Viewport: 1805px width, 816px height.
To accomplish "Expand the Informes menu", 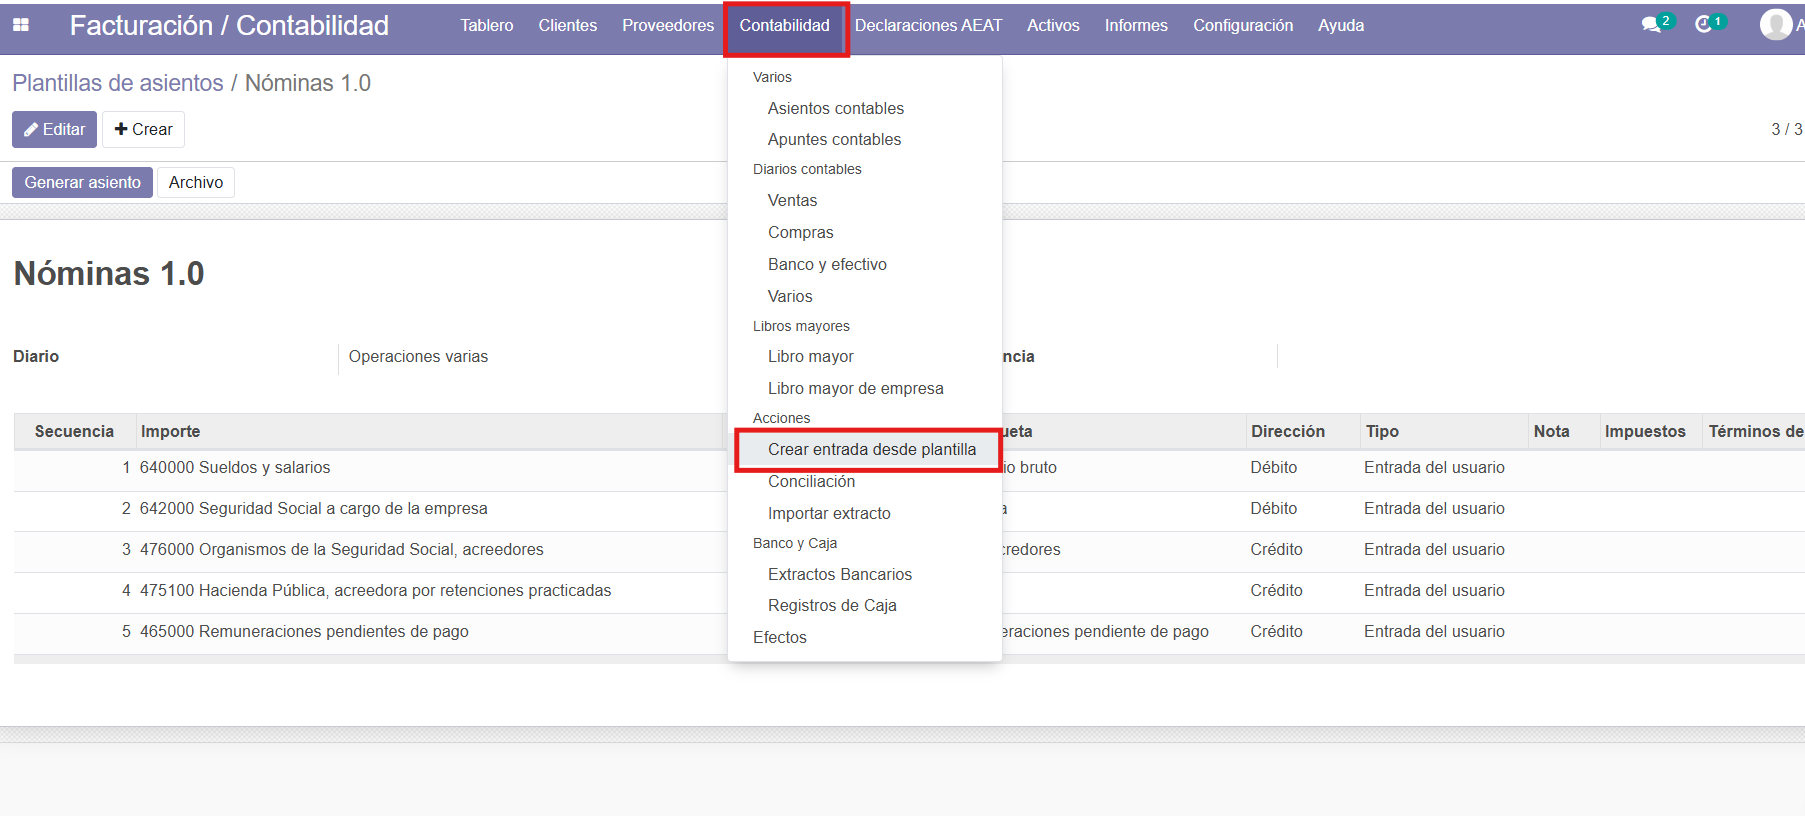I will [1135, 25].
